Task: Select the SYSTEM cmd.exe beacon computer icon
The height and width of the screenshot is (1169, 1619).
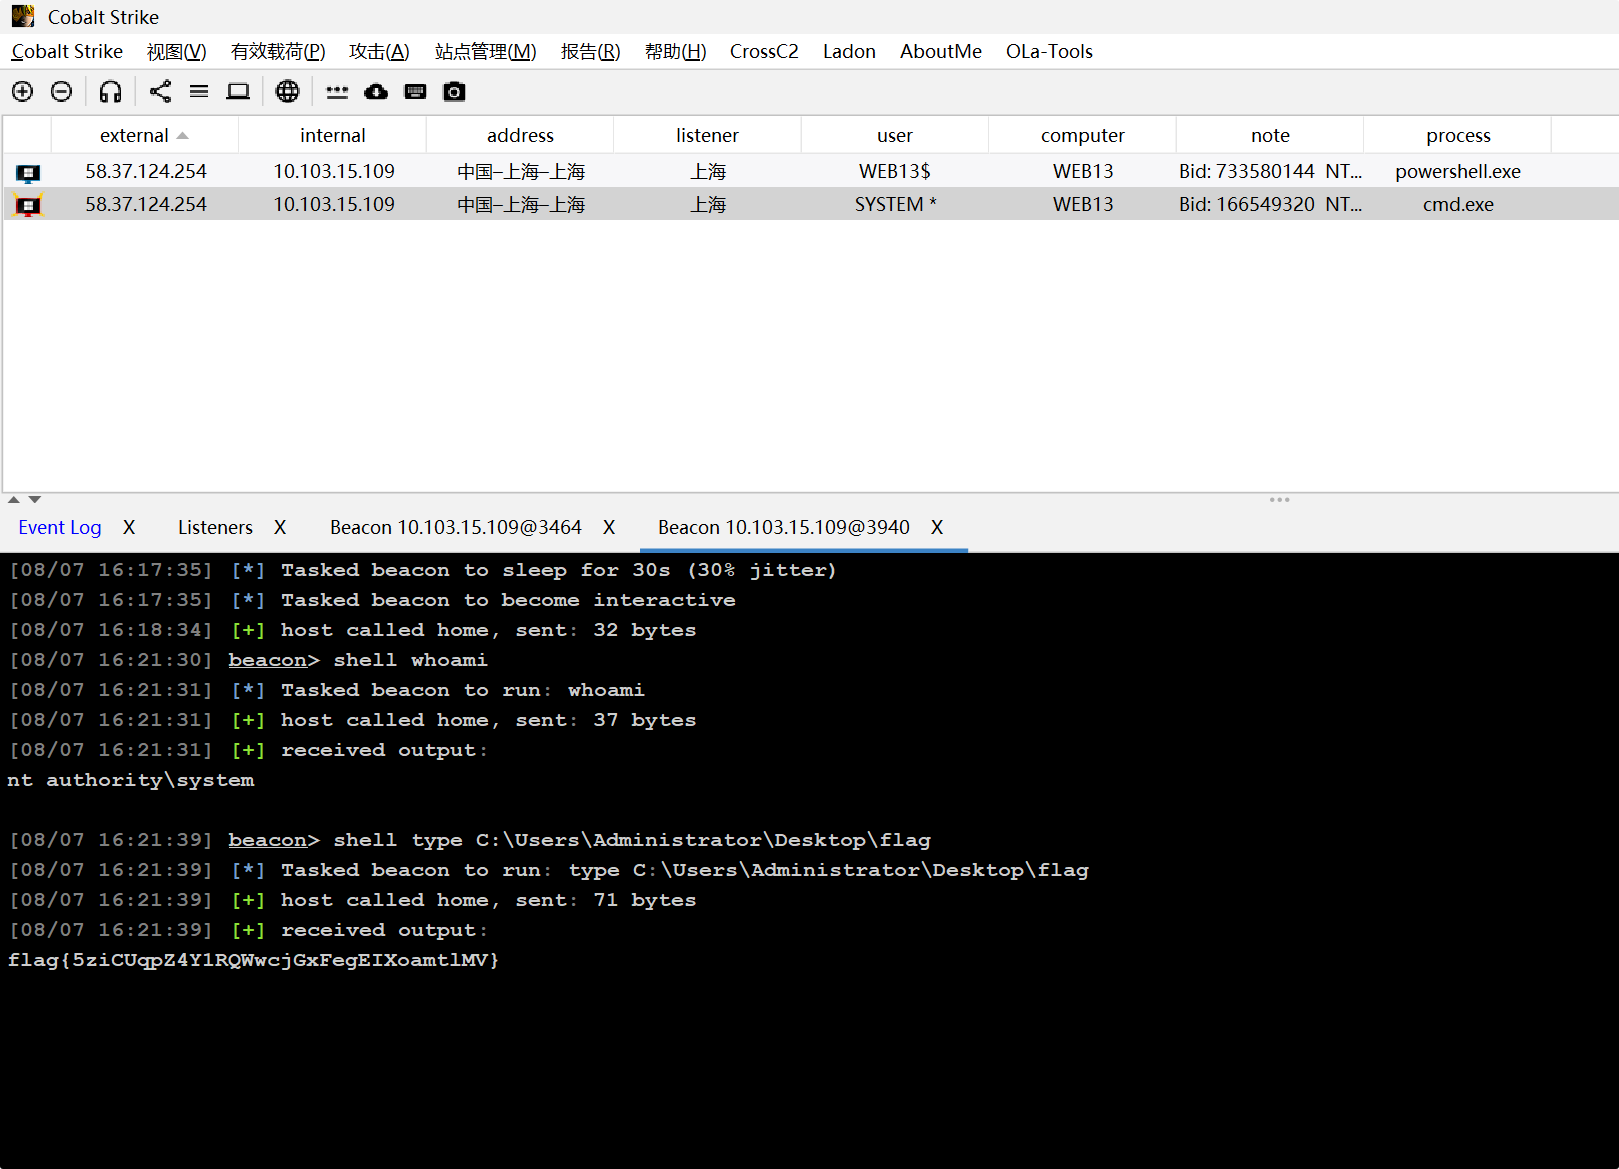Action: pyautogui.click(x=28, y=206)
